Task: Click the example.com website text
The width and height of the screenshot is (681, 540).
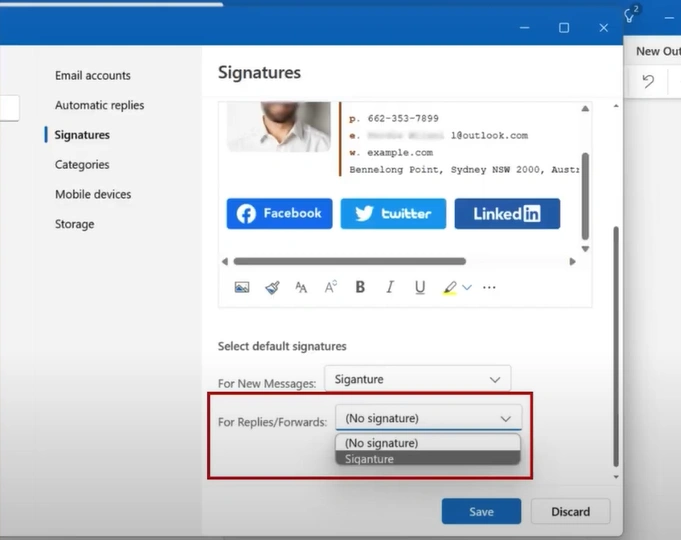Action: point(400,152)
